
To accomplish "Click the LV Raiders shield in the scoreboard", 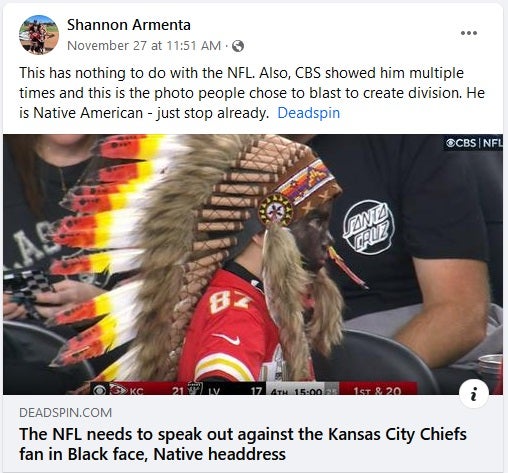I will [x=195, y=389].
